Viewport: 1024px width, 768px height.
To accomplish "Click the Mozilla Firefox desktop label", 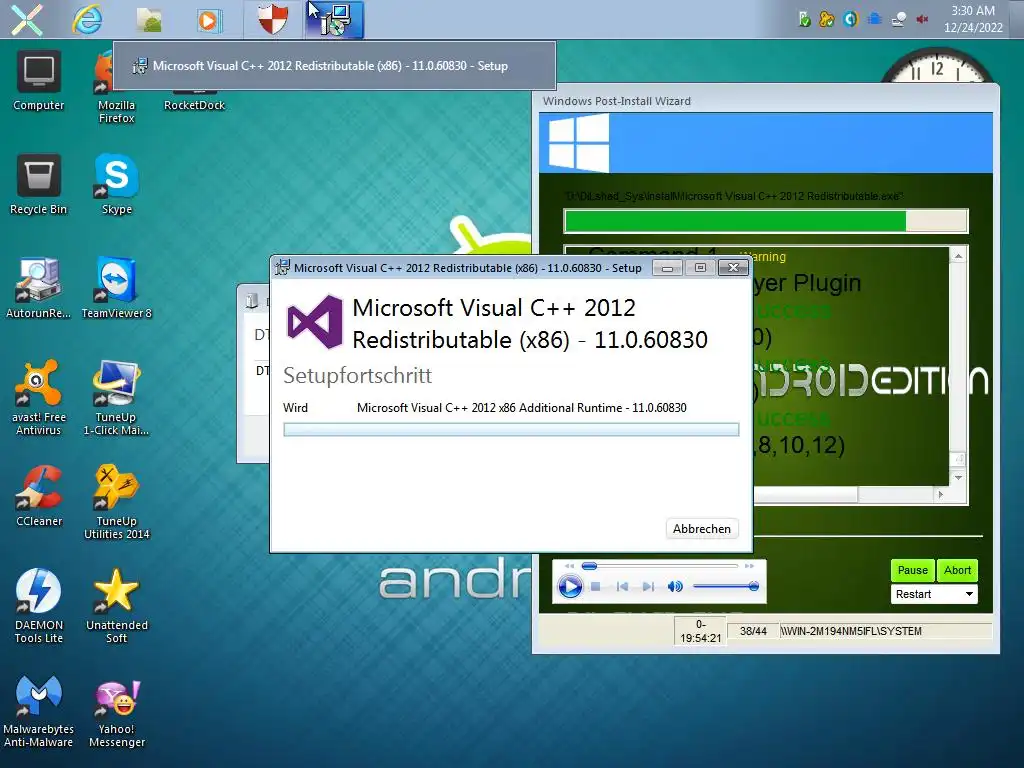I will click(x=116, y=112).
